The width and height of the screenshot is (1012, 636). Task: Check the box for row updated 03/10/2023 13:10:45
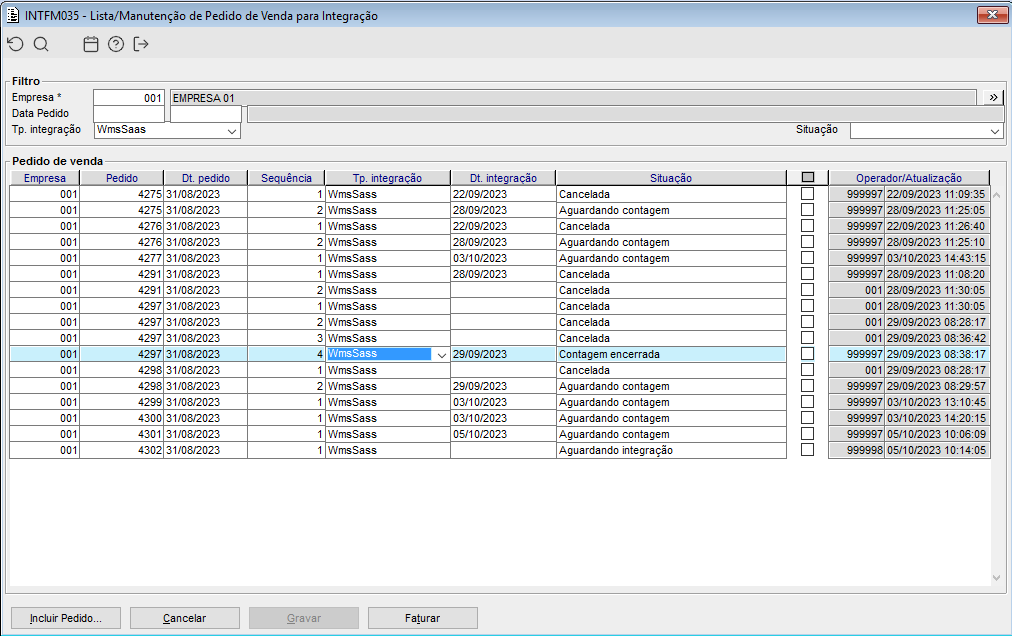point(807,402)
